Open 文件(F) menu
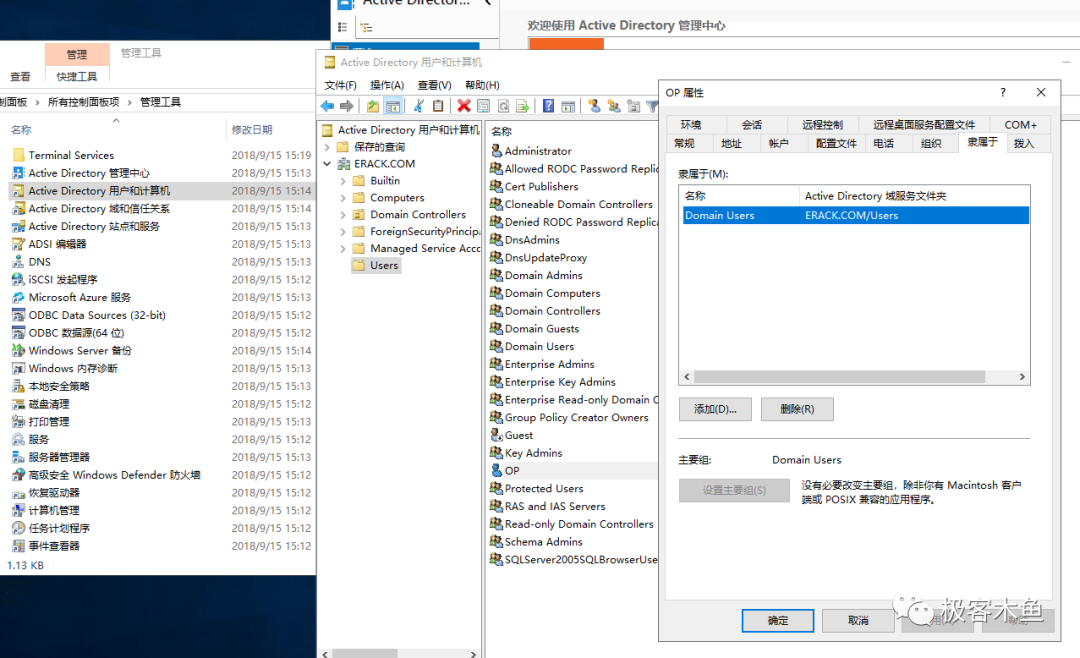This screenshot has height=658, width=1080. coord(340,85)
